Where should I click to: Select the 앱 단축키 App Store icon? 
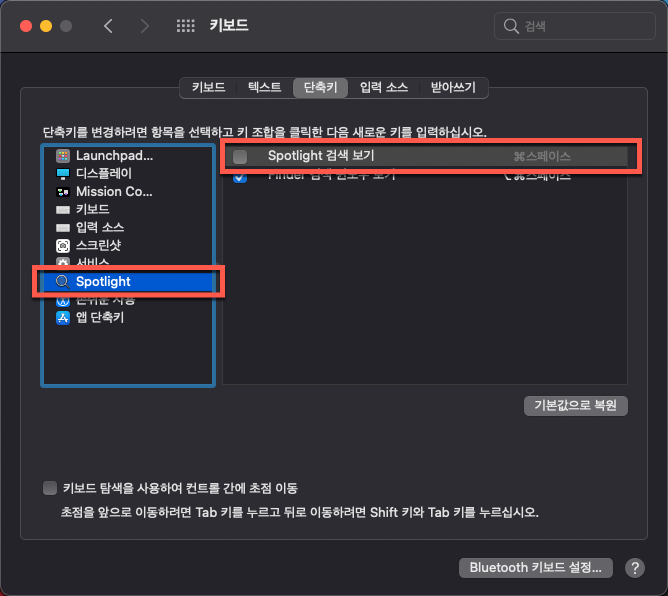[x=63, y=317]
